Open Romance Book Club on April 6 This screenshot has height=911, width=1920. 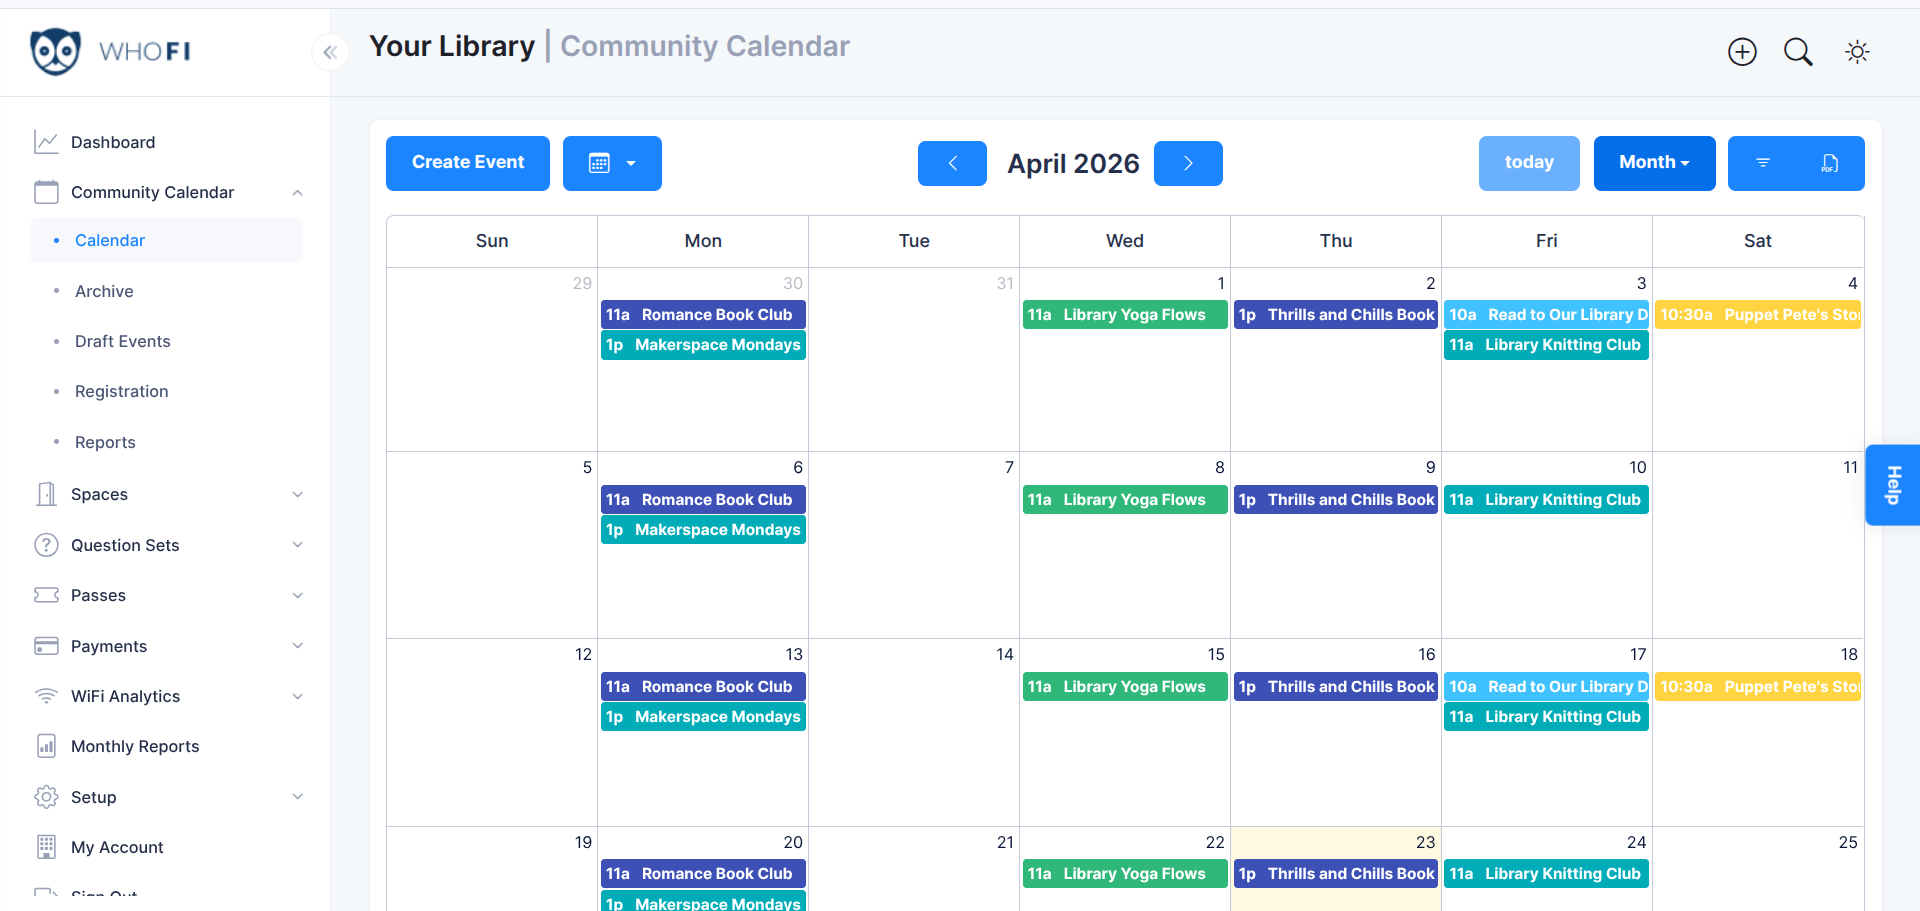coord(703,500)
